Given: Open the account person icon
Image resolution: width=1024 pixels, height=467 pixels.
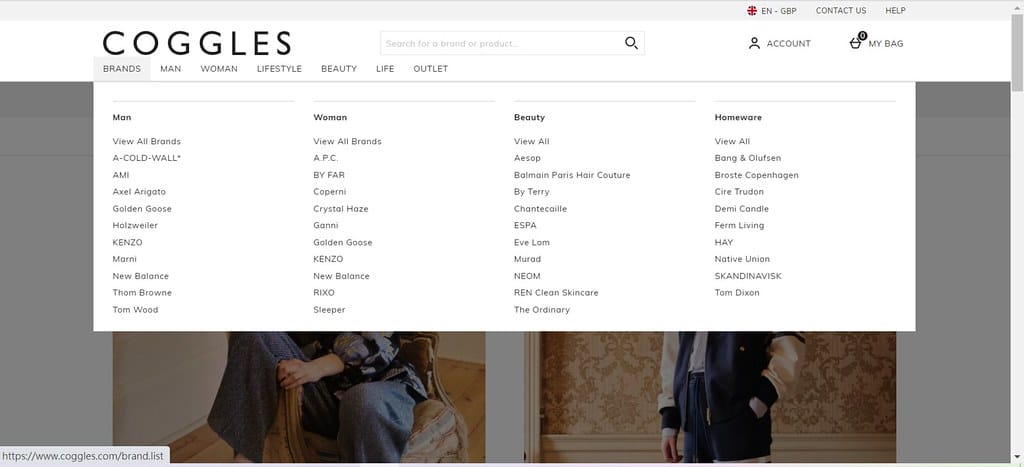Looking at the screenshot, I should 754,43.
